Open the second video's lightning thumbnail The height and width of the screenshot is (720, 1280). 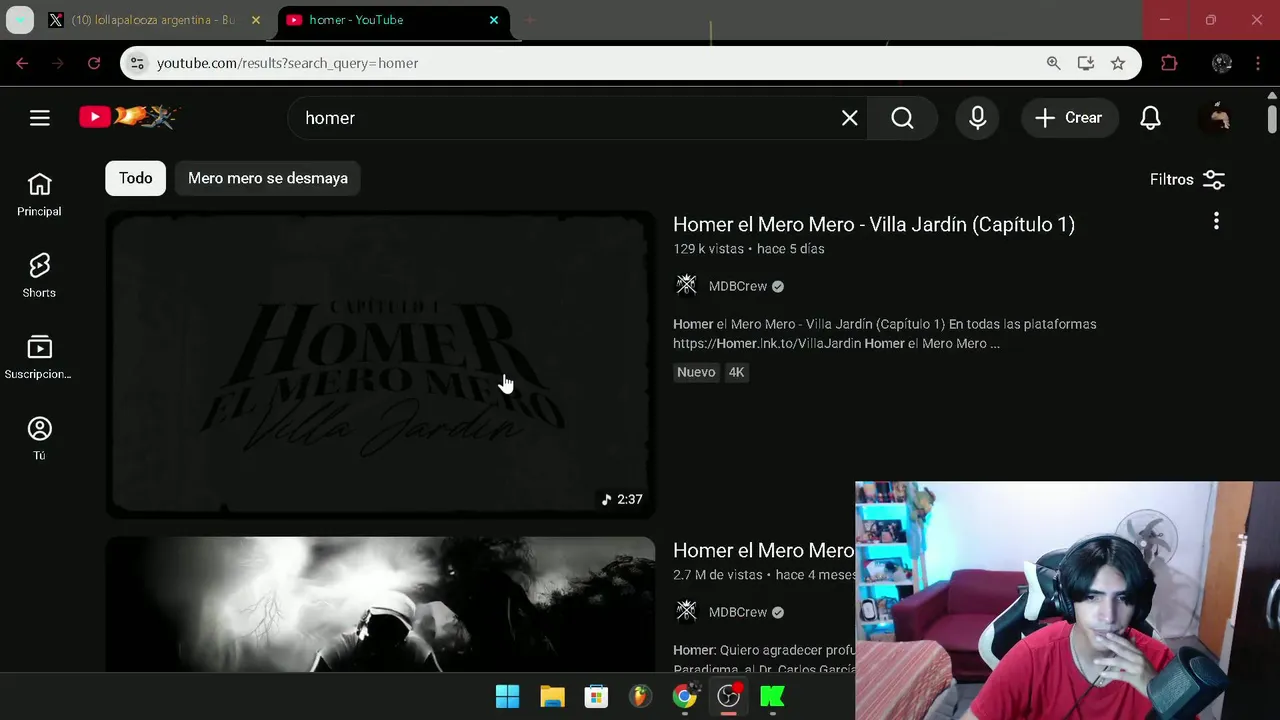coord(381,604)
